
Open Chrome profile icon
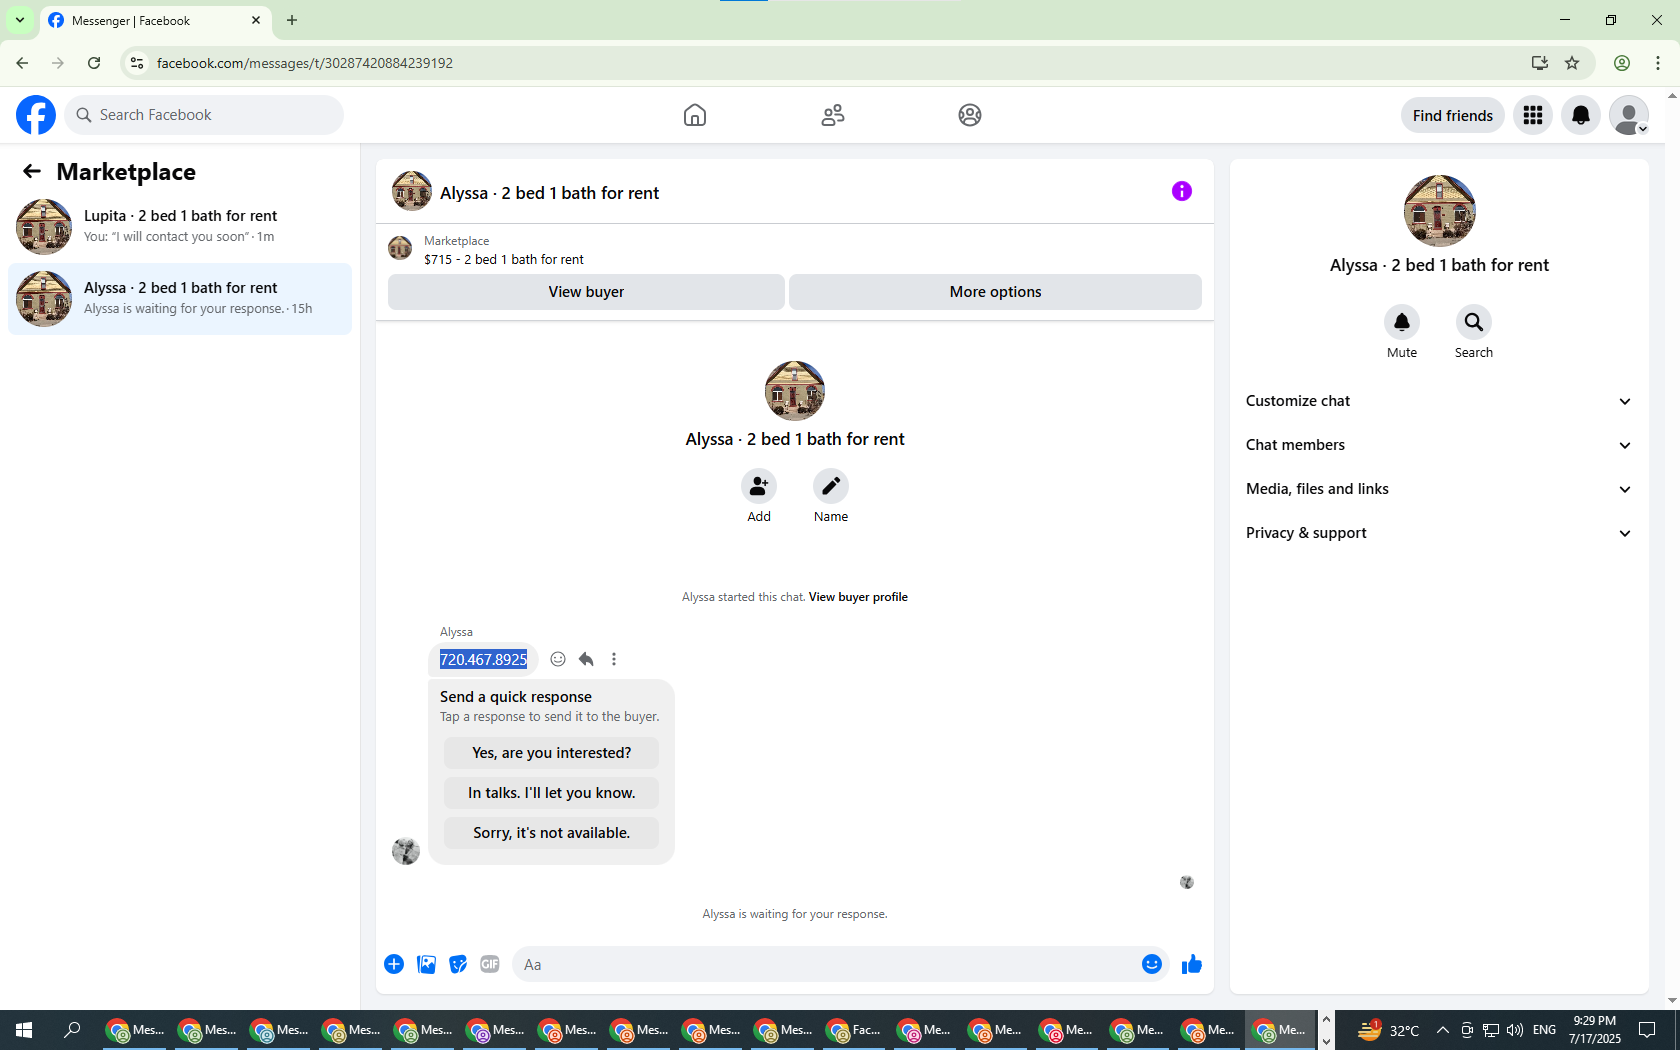click(x=1622, y=63)
